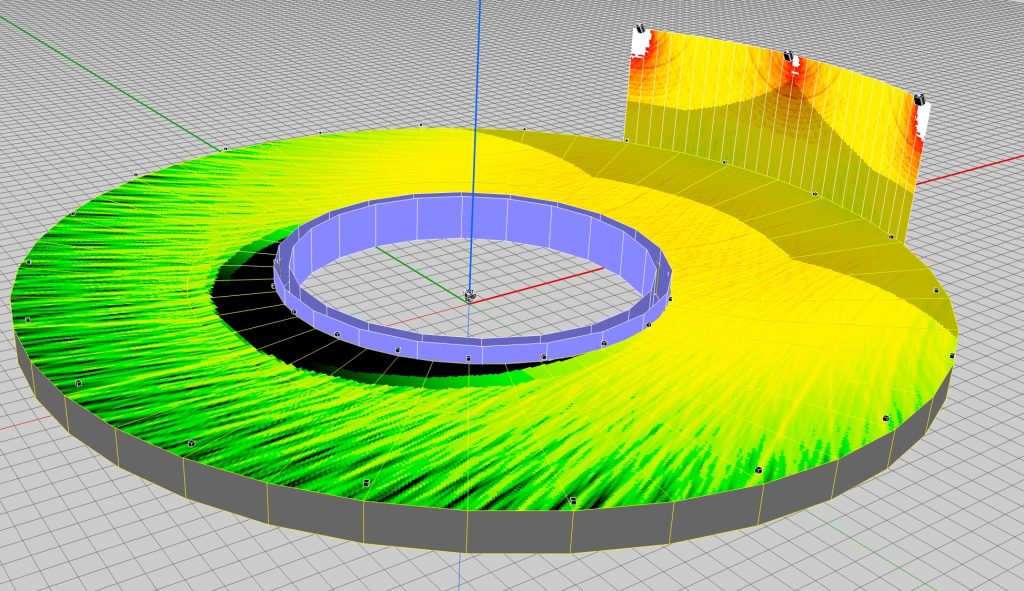Select the leftmost loudspeaker on the curved wall
Viewport: 1024px width, 591px height.
[x=640, y=41]
